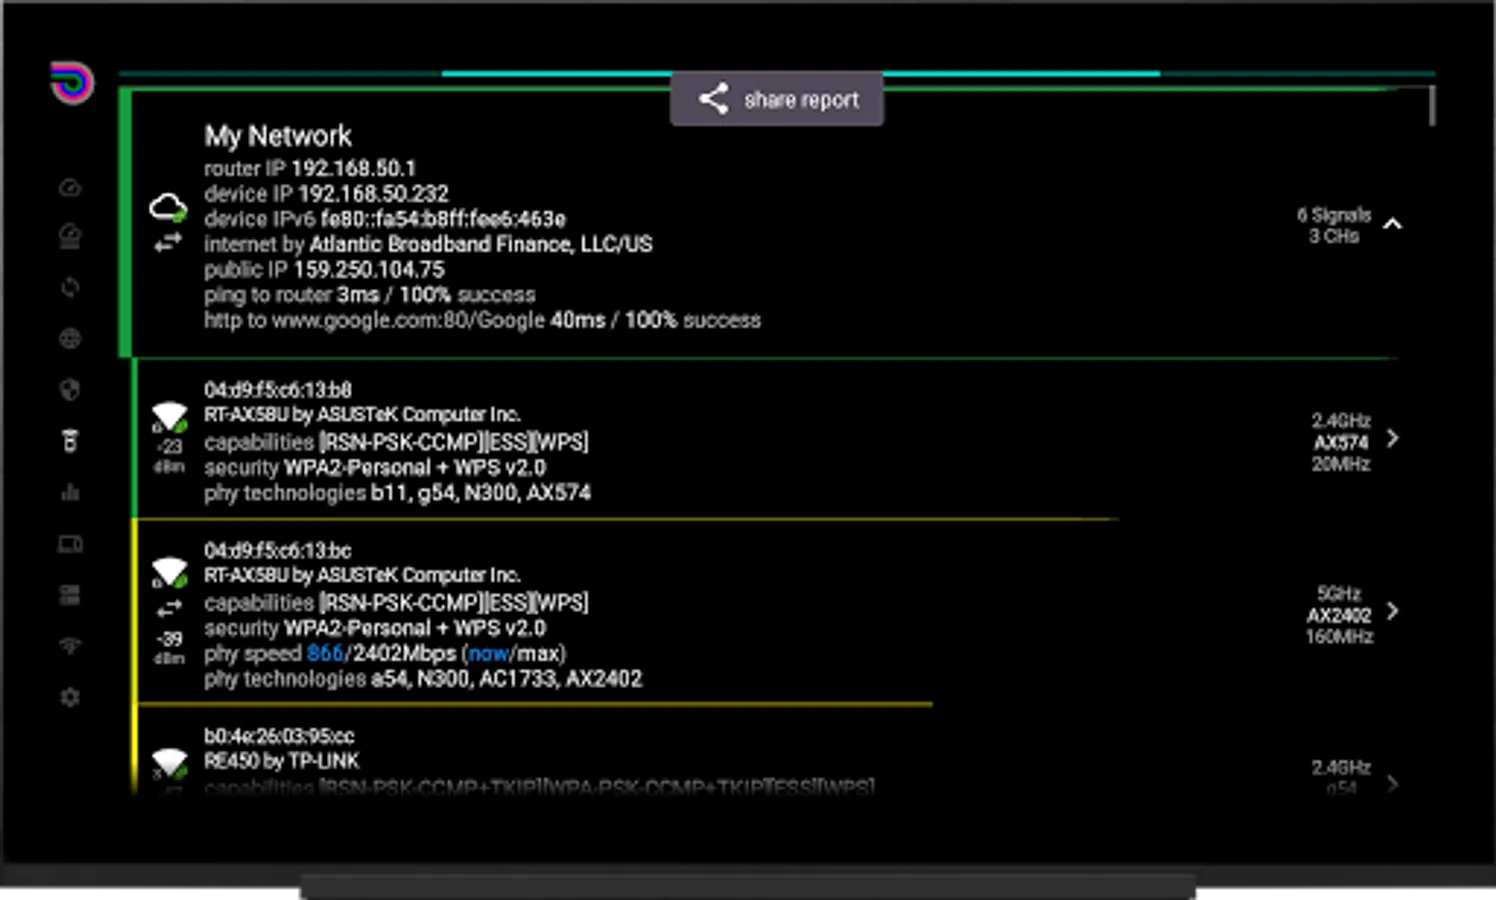Click the refresh/sync sidebar icon

pos(70,288)
